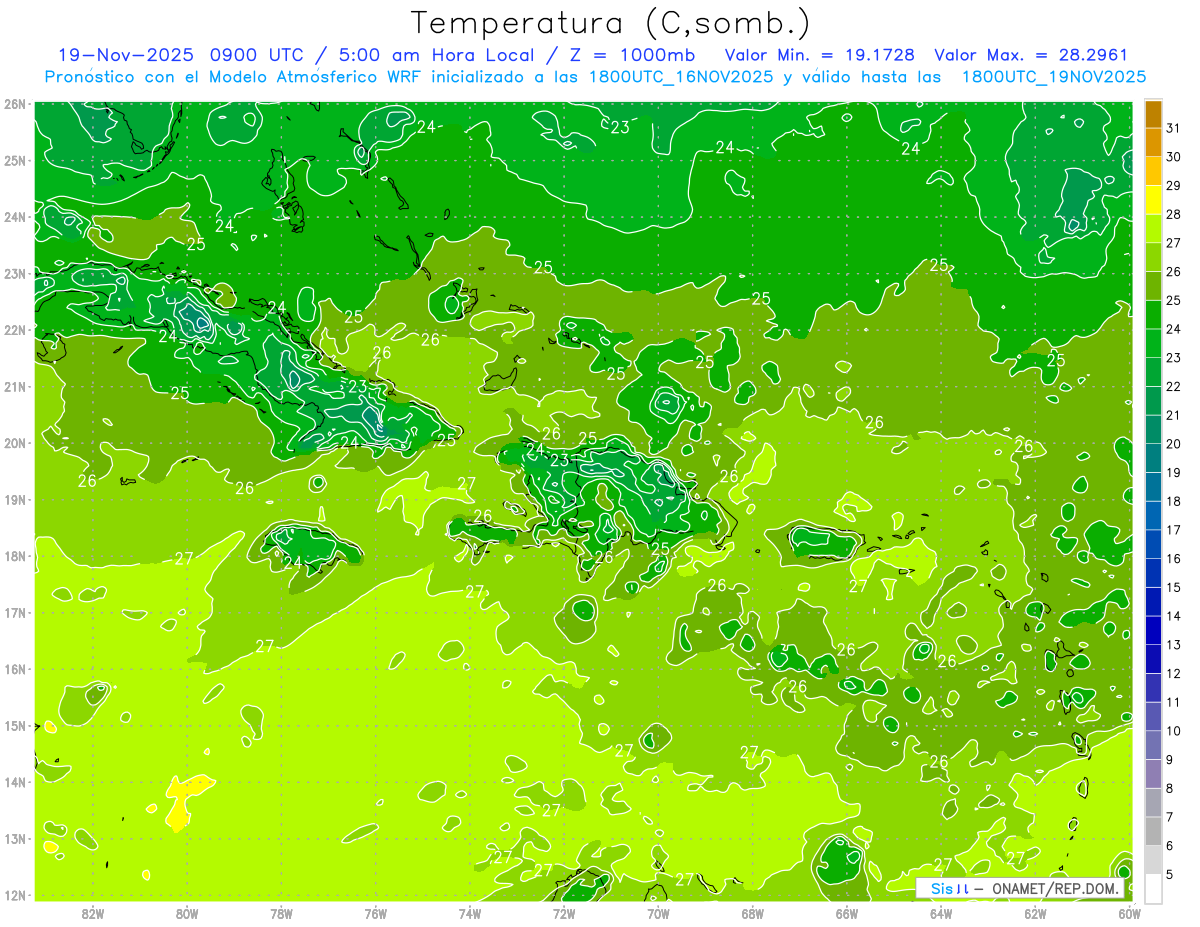This screenshot has height=927, width=1200.
Task: Click the blue swatch between 16 and 17
Action: (x=1153, y=545)
